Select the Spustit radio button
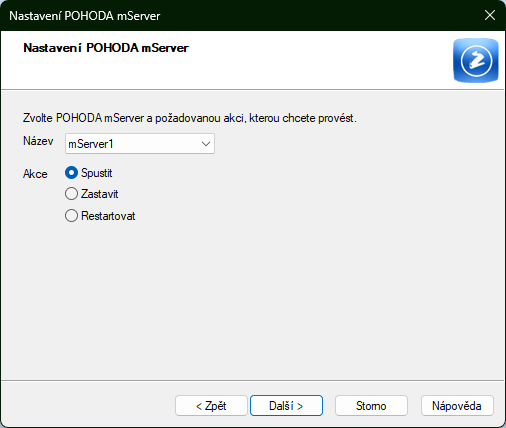This screenshot has height=428, width=506. coord(71,173)
